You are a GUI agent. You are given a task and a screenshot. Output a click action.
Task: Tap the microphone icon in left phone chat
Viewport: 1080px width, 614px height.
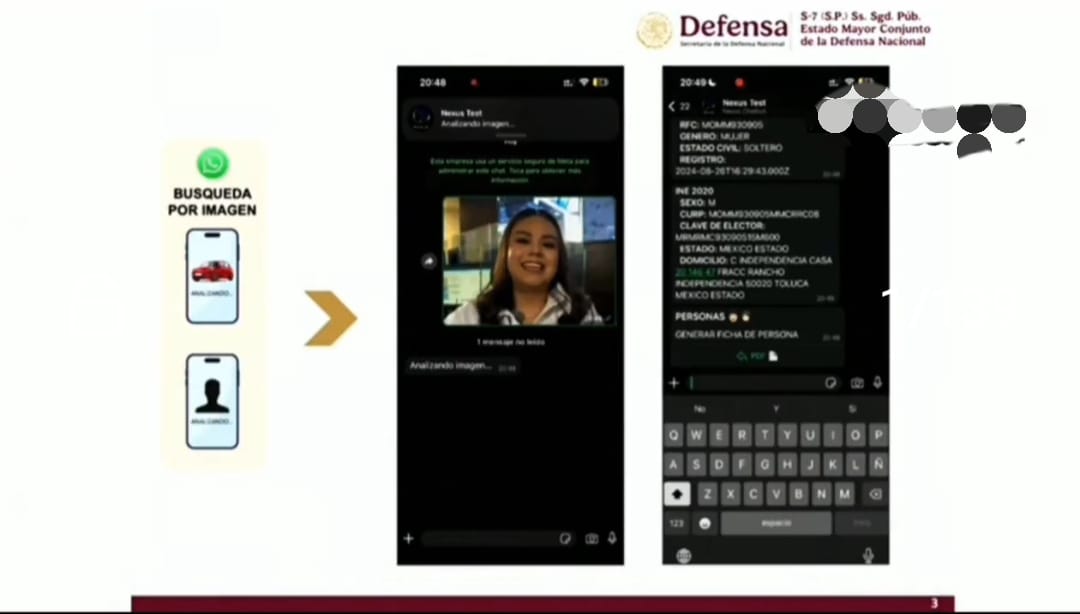[612, 538]
